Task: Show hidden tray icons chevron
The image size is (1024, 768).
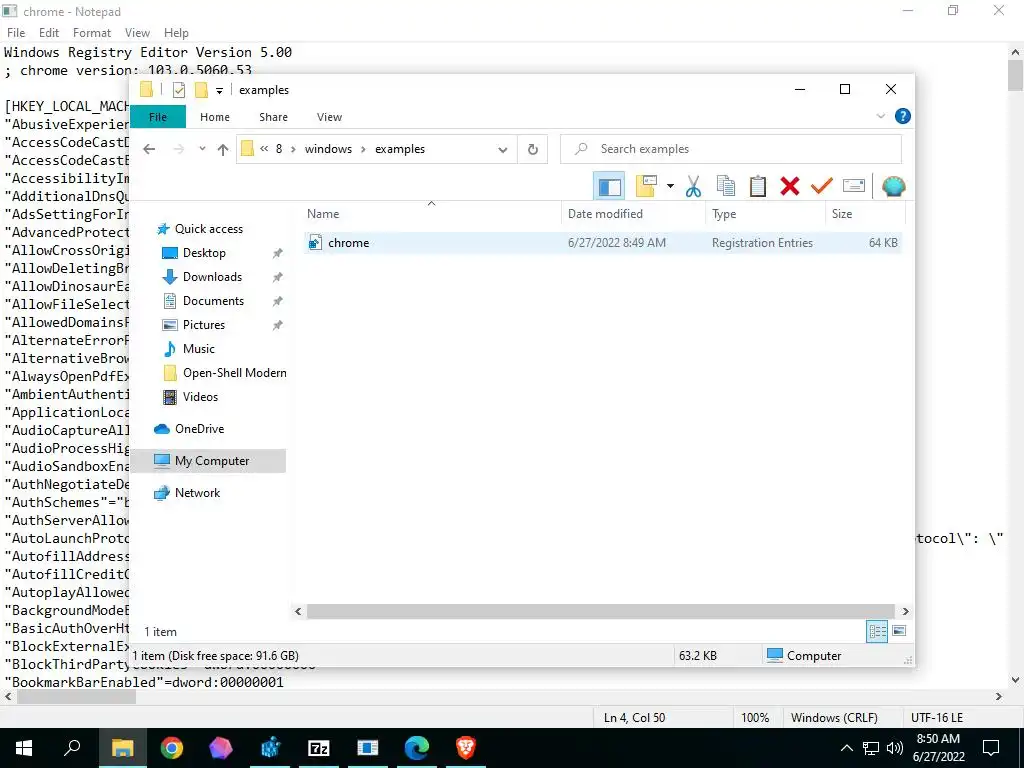Action: pyautogui.click(x=846, y=748)
